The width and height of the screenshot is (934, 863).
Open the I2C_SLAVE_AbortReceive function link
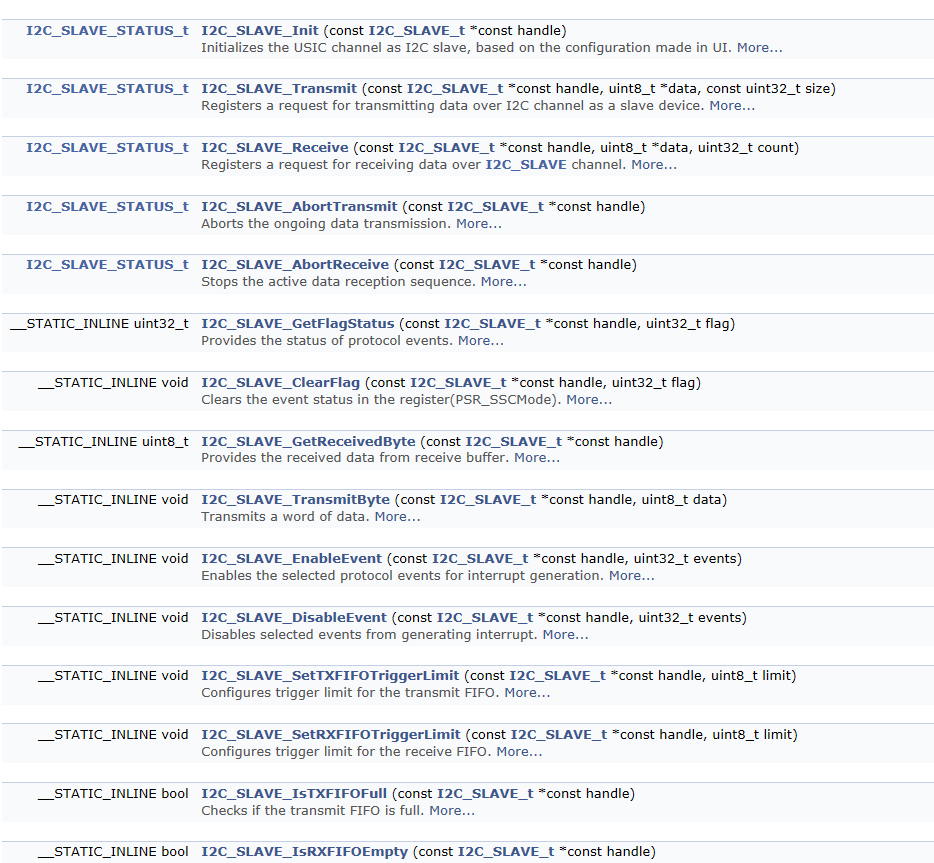(x=295, y=265)
